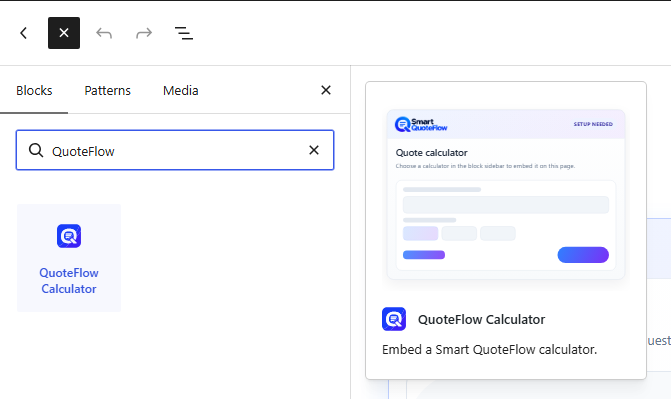671x399 pixels.
Task: Switch to the Patterns tab
Action: coord(107,90)
